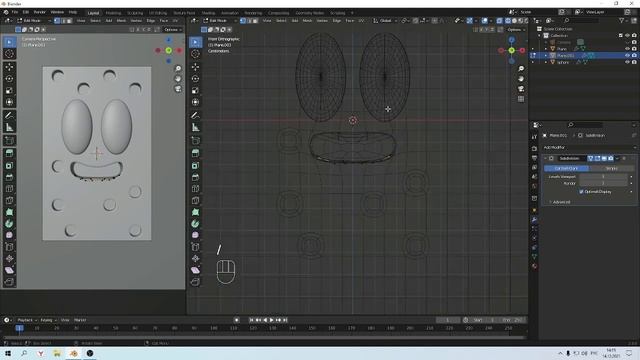640x360 pixels.
Task: Open the File menu
Action: coord(15,12)
